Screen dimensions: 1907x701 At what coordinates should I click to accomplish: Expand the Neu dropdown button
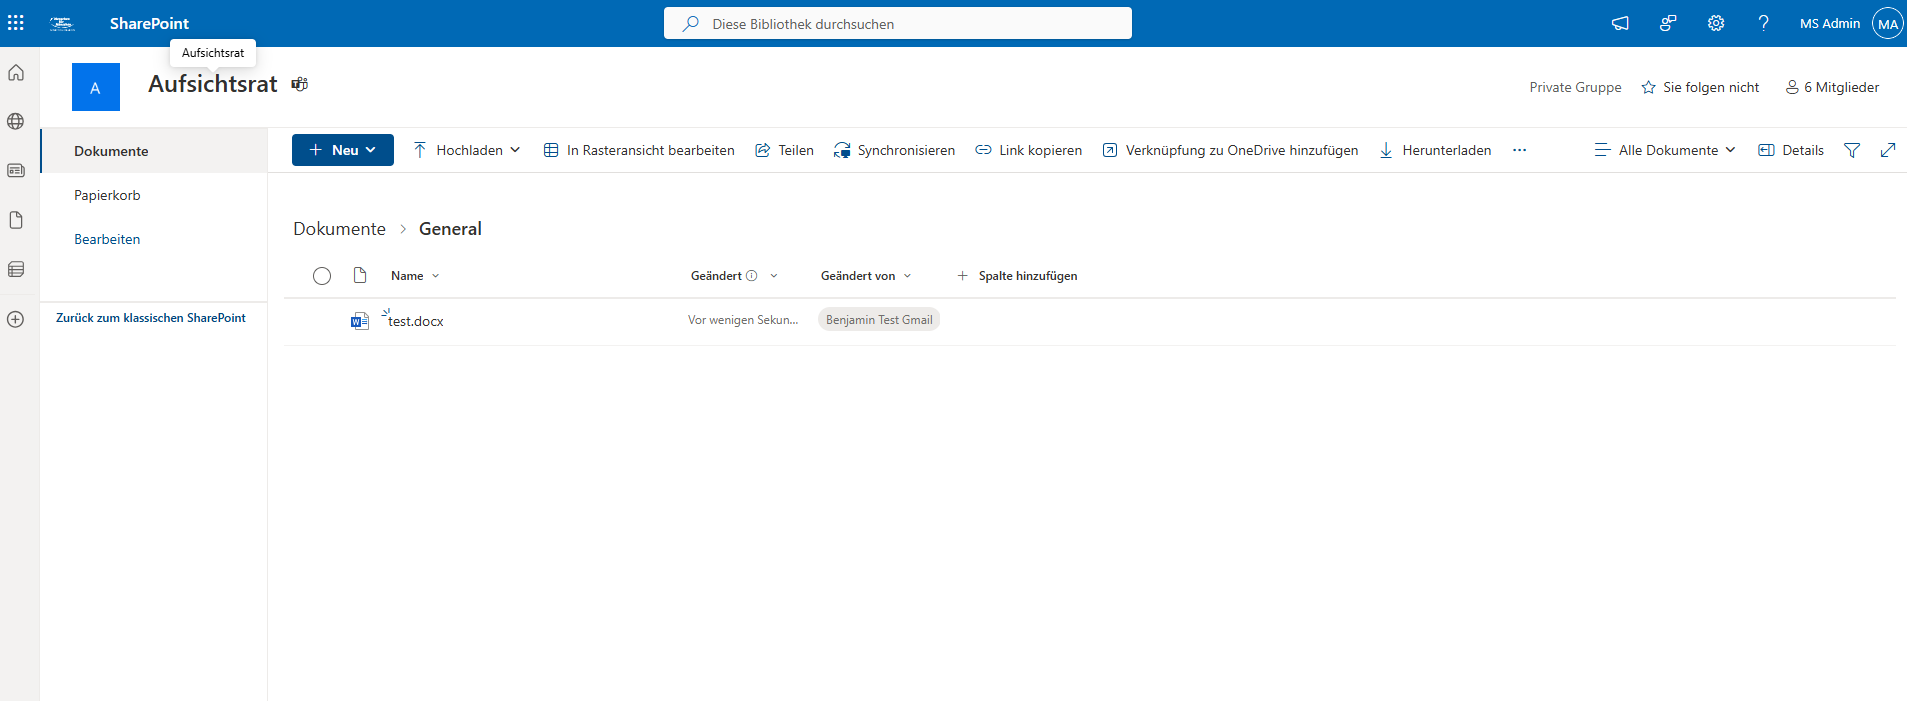click(x=343, y=150)
